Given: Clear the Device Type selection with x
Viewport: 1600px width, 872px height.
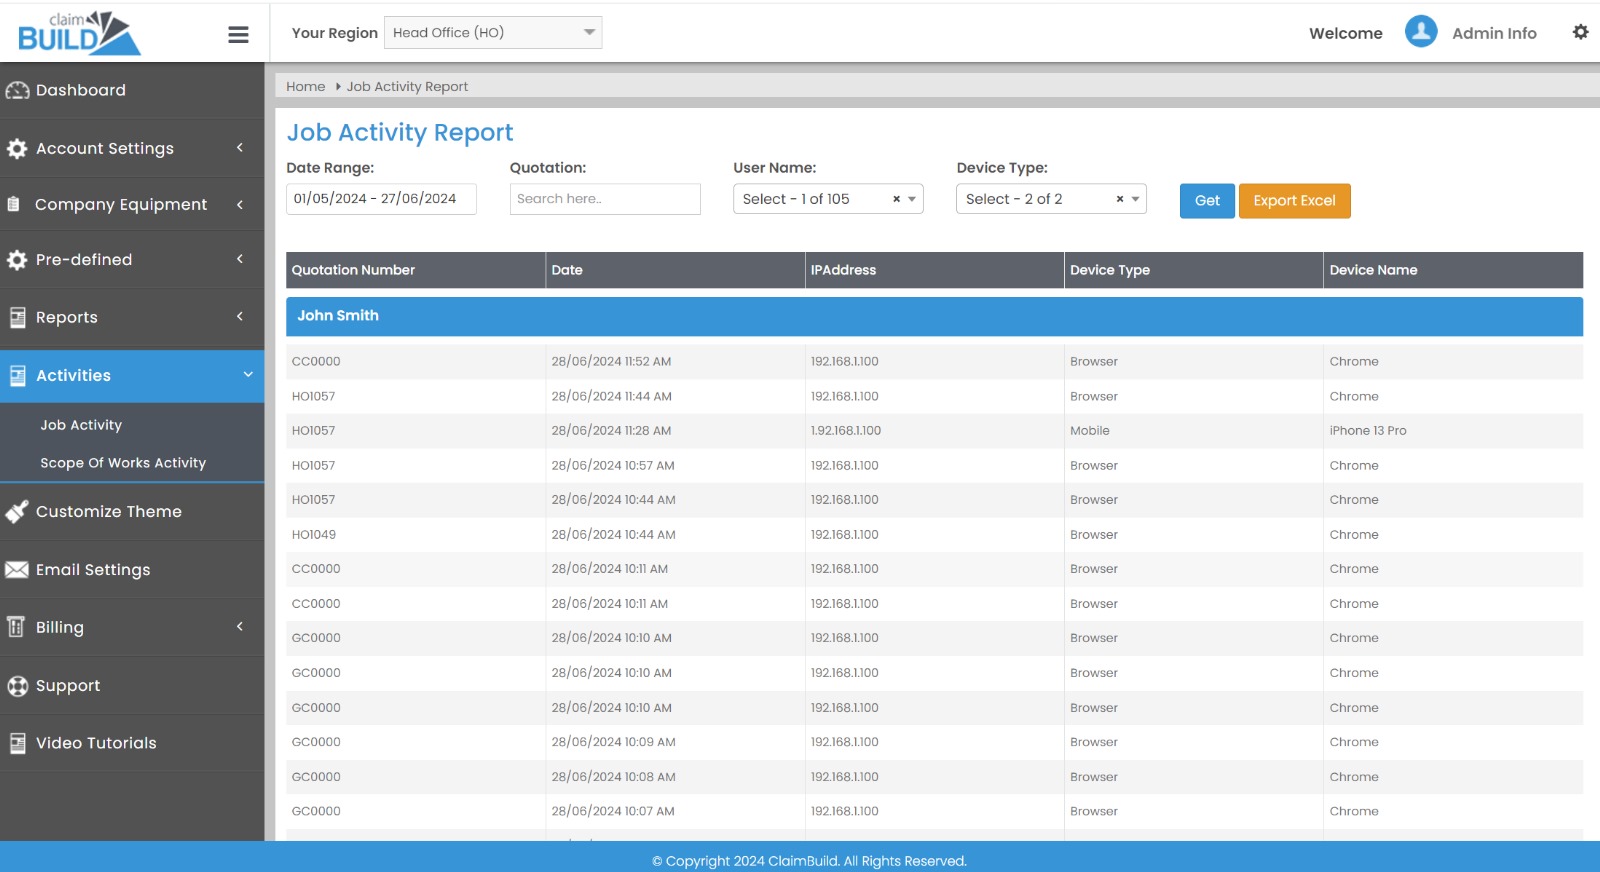Looking at the screenshot, I should pos(1120,199).
